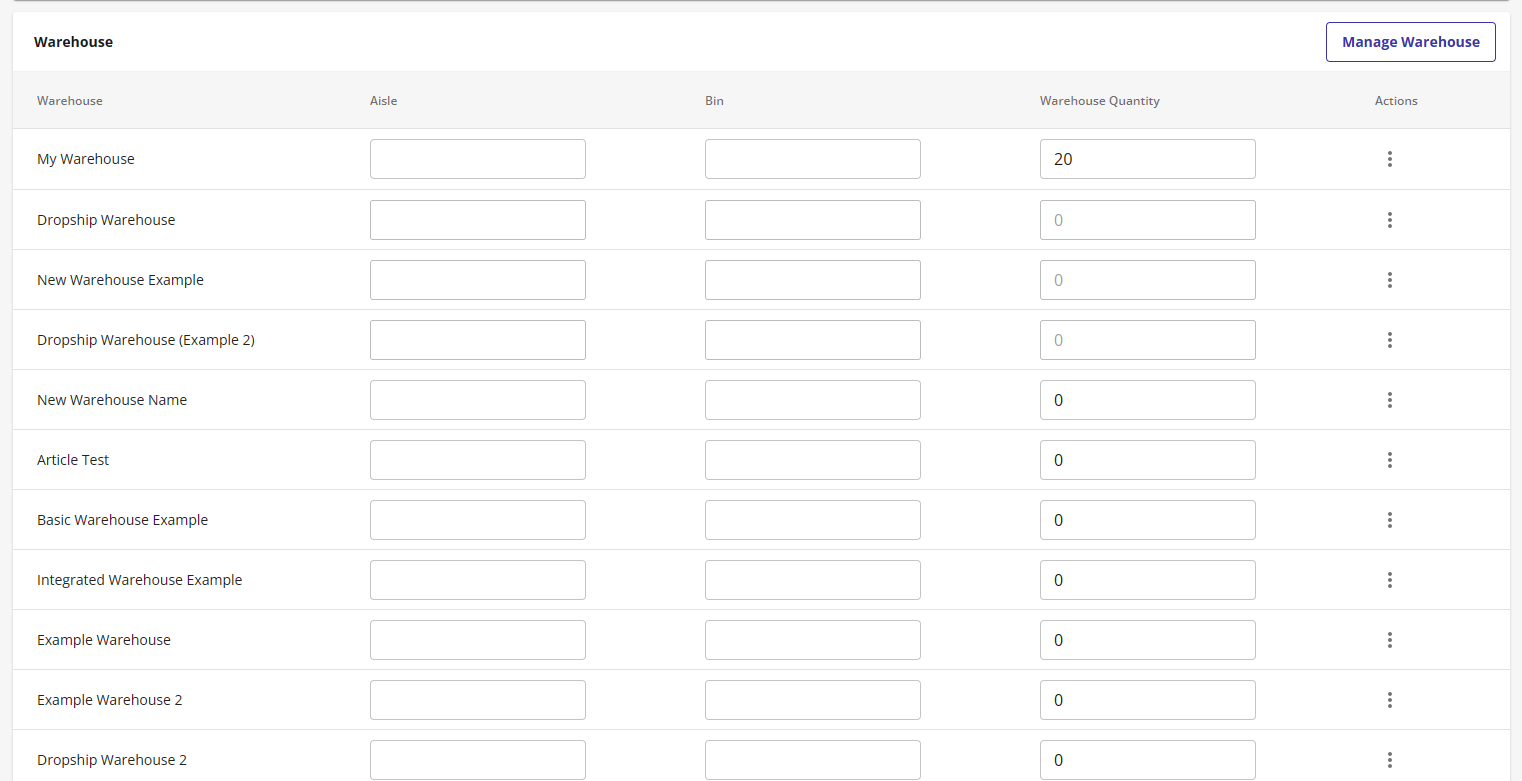The width and height of the screenshot is (1522, 781).
Task: Click the Warehouse column header
Action: tap(69, 100)
